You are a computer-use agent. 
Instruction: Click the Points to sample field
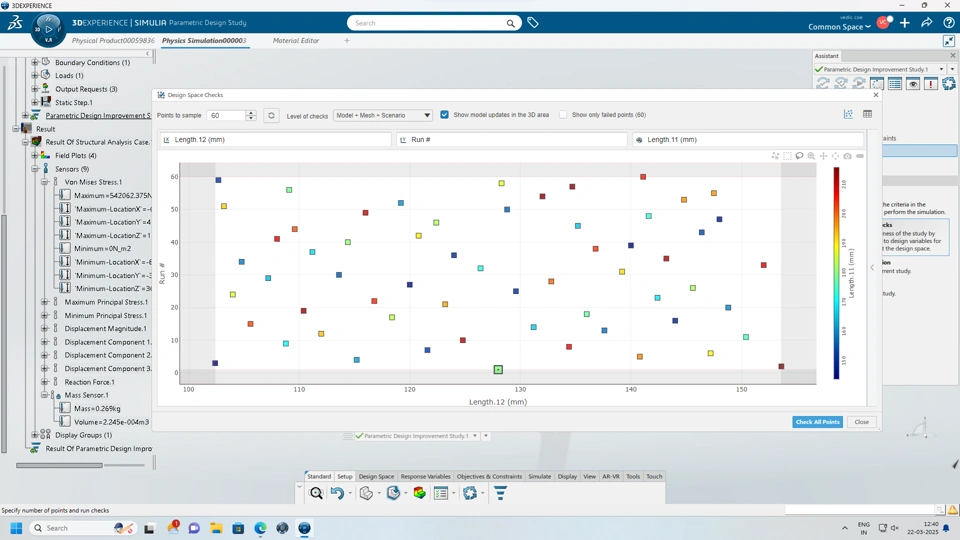[x=226, y=115]
